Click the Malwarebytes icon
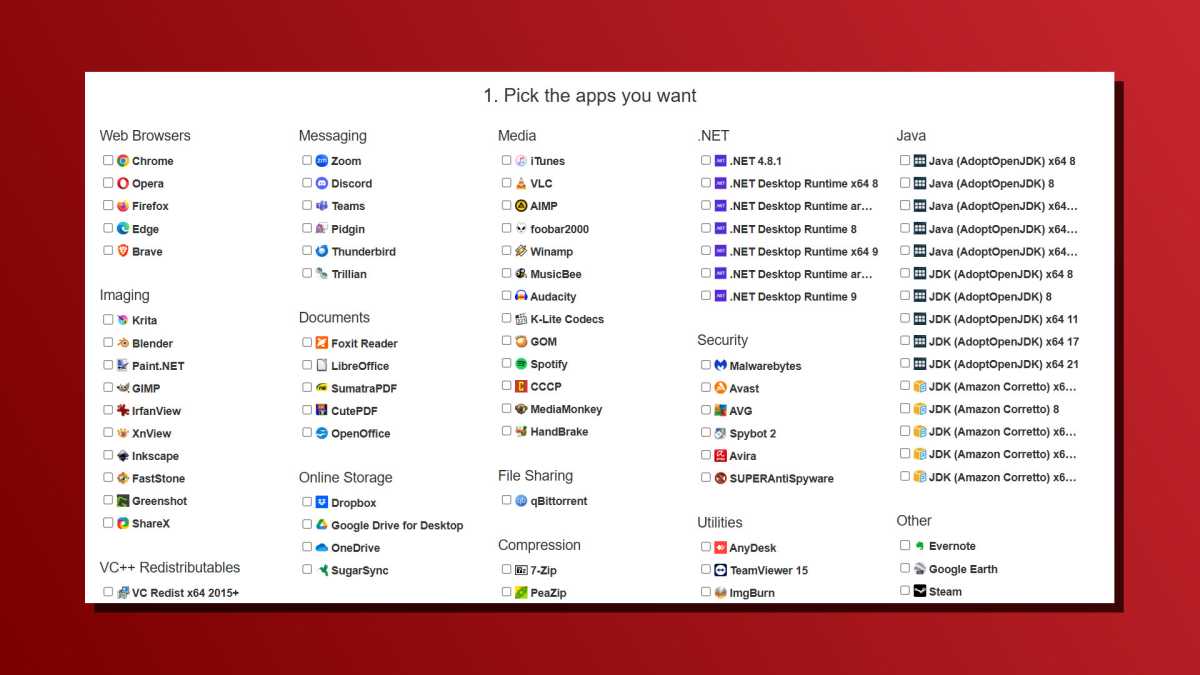Screen dimensions: 1200x675 720,365
